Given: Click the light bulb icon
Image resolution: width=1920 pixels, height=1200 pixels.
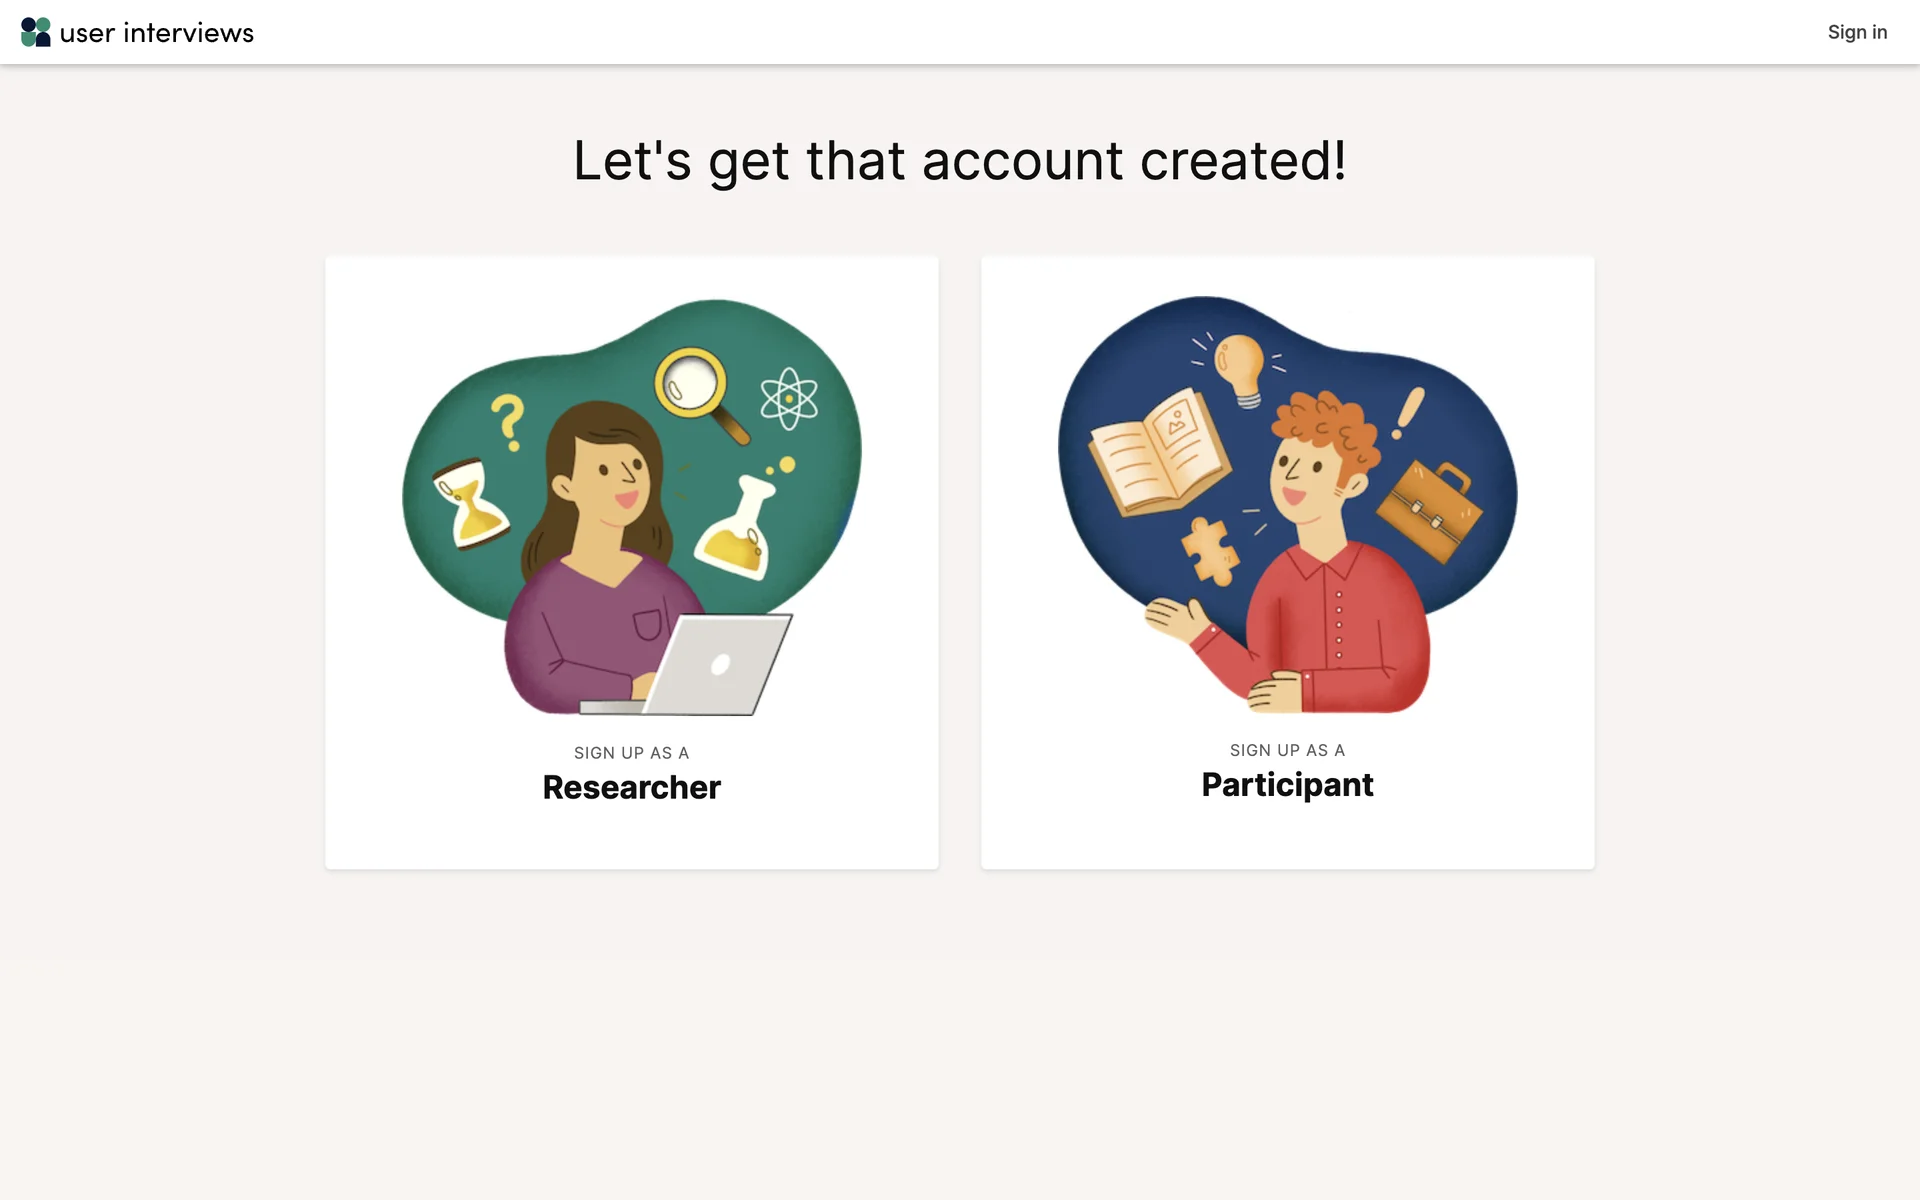Looking at the screenshot, I should point(1239,369).
